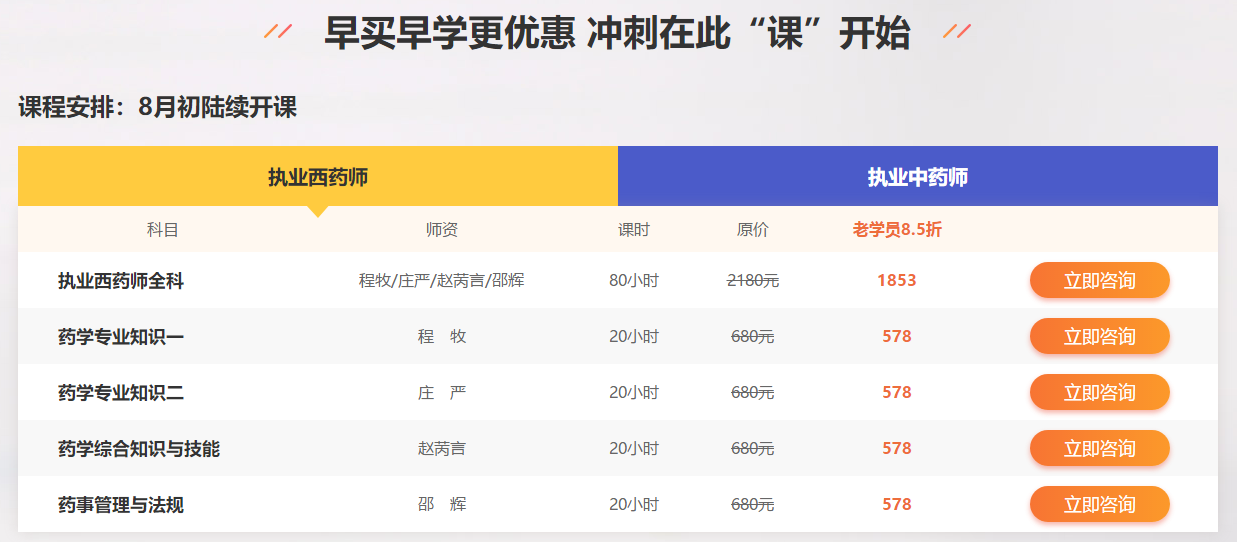
Task: Click the discounted price 1853
Action: pos(896,281)
